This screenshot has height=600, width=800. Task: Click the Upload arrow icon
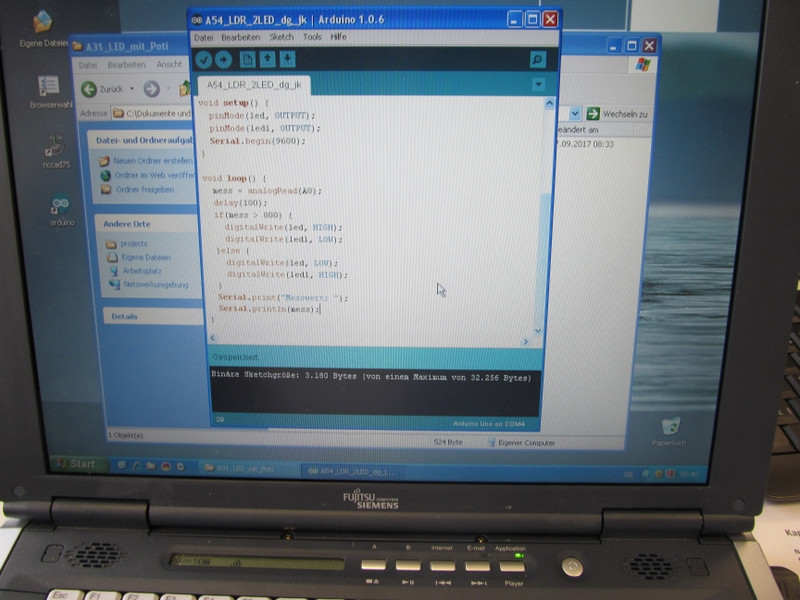223,59
